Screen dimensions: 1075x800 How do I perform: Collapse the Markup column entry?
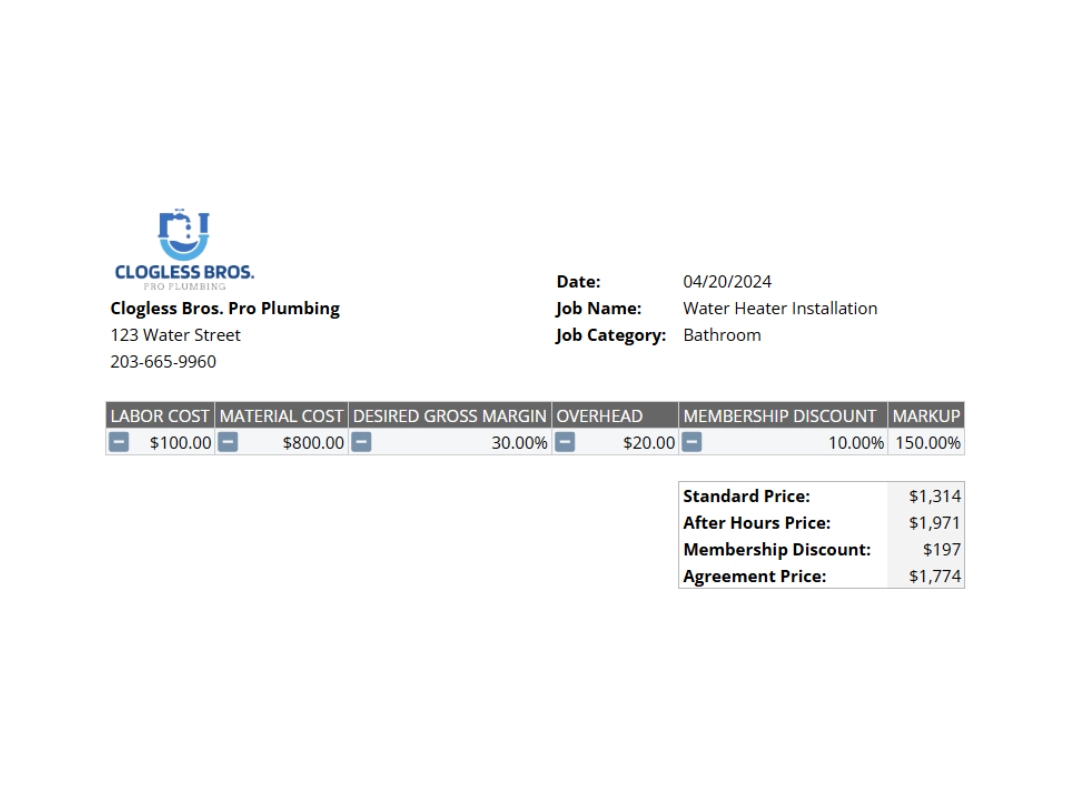[x=927, y=442]
